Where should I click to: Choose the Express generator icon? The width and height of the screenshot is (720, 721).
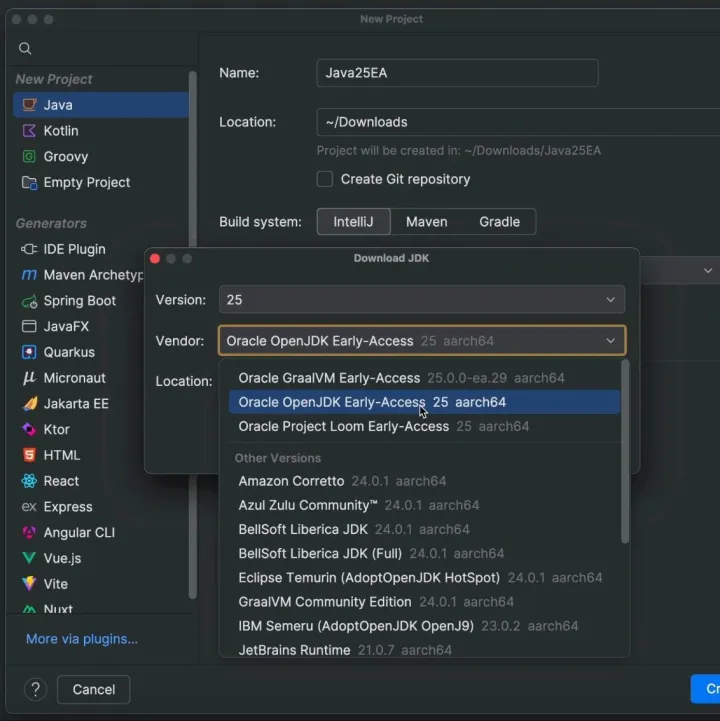(x=29, y=507)
